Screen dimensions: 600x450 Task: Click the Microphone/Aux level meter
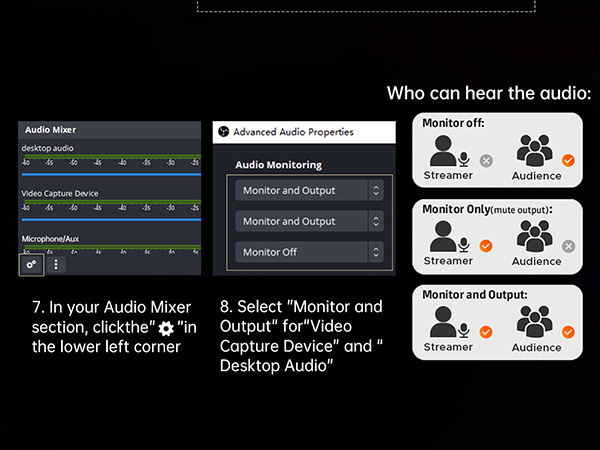112,247
